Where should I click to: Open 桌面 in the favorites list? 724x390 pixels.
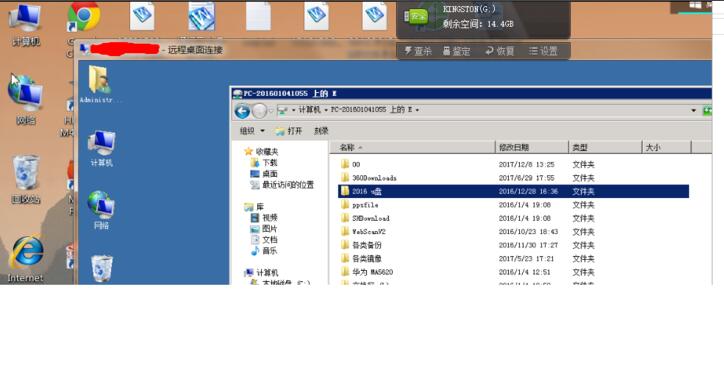click(x=264, y=174)
